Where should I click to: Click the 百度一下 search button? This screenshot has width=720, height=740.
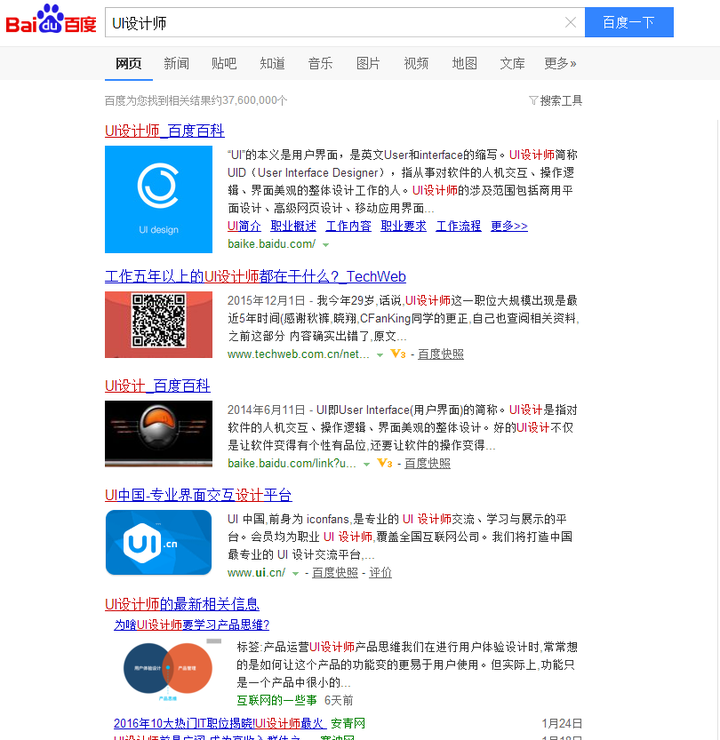point(629,22)
